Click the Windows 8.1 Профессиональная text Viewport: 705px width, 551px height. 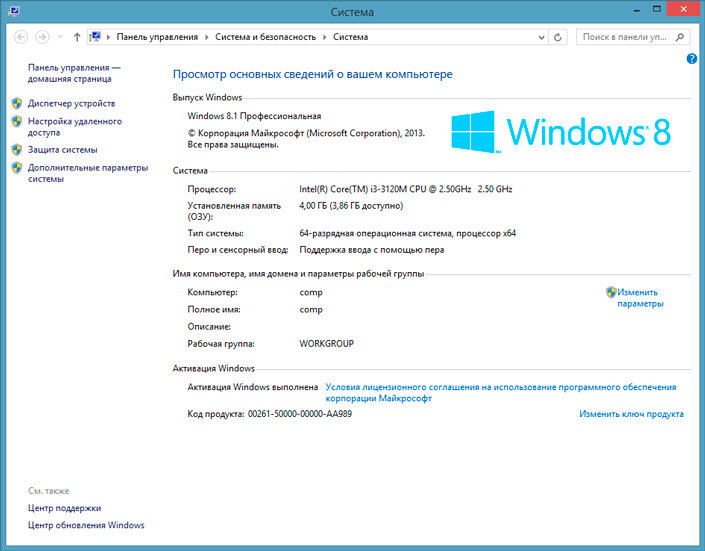click(254, 116)
